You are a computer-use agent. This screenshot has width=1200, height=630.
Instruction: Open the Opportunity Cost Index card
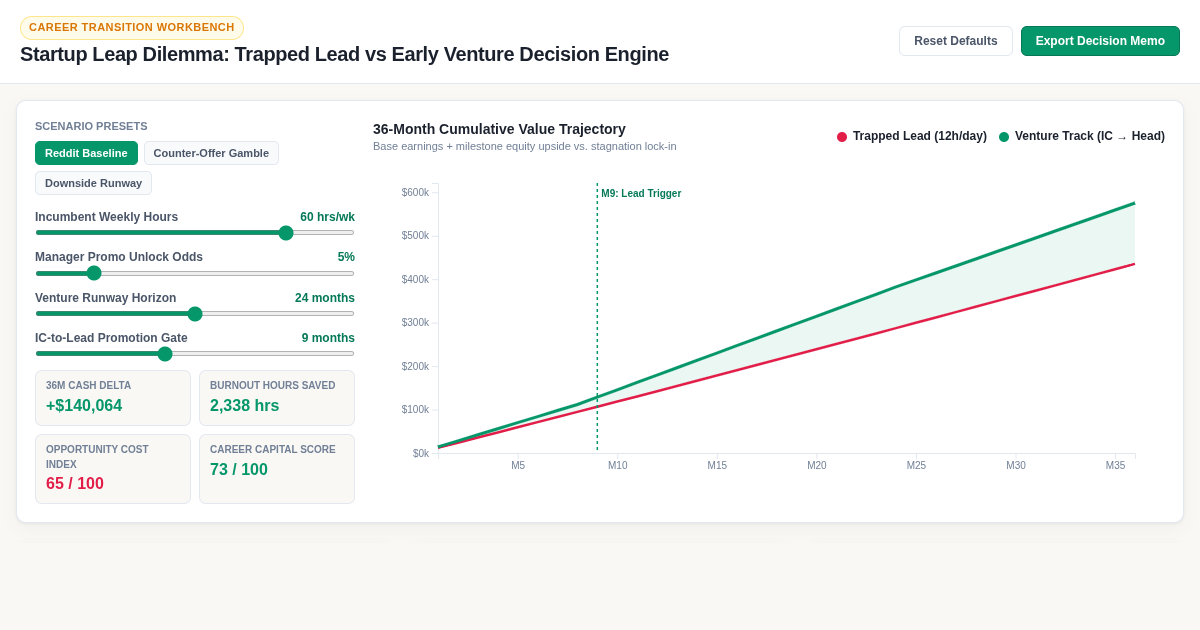113,469
